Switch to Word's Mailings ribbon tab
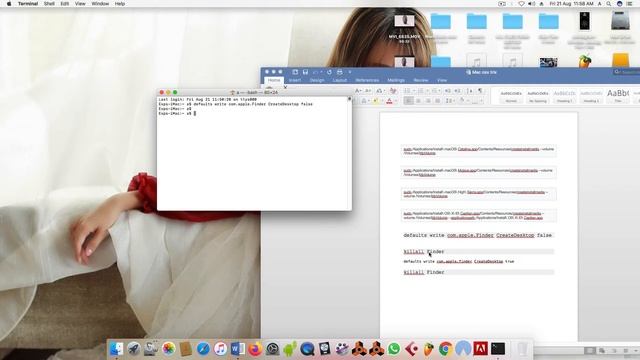640x360 pixels. 396,80
